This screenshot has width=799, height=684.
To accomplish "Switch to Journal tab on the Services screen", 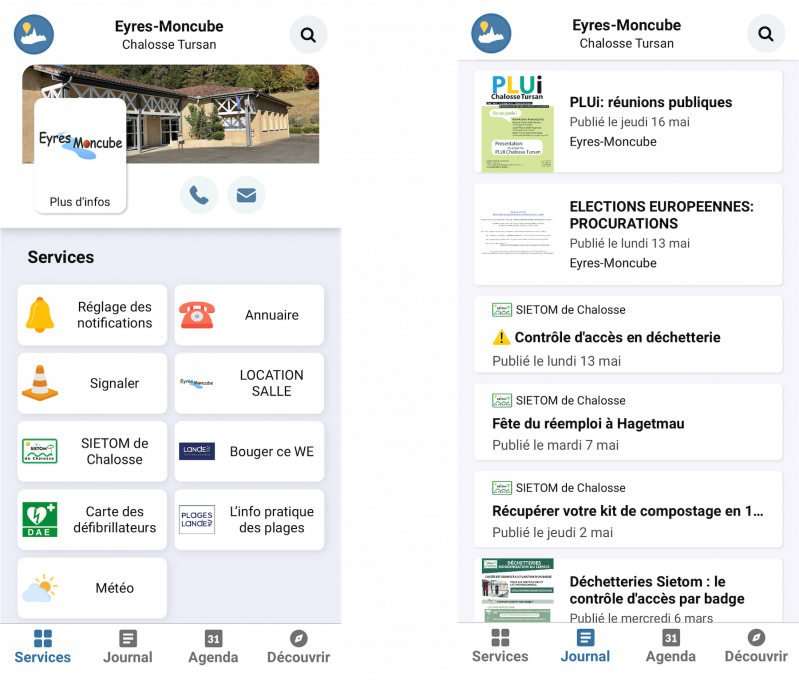I will pos(128,647).
